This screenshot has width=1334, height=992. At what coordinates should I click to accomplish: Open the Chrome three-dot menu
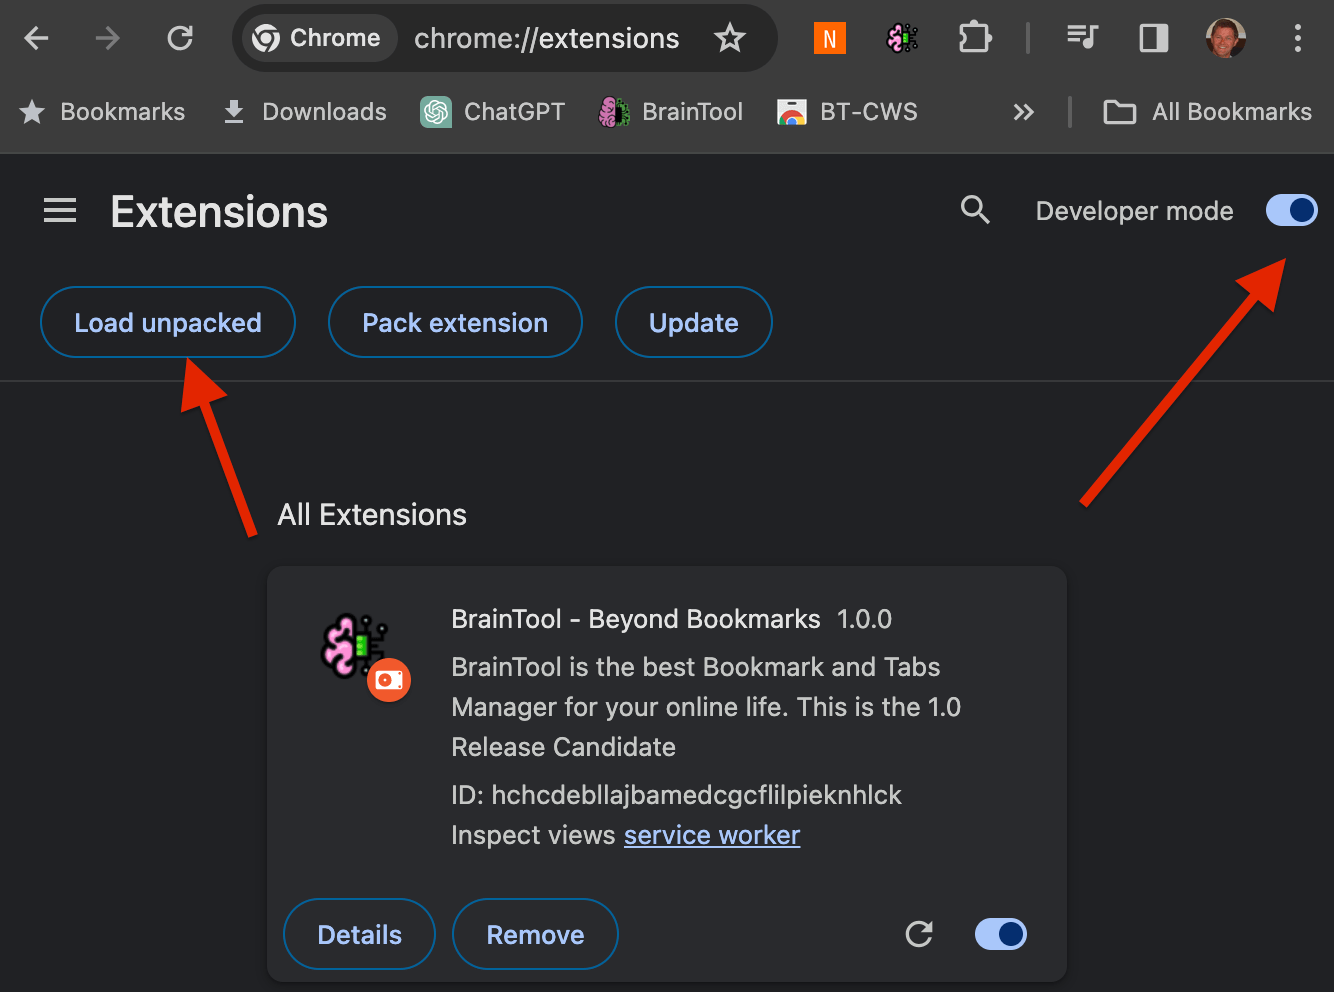coord(1297,38)
